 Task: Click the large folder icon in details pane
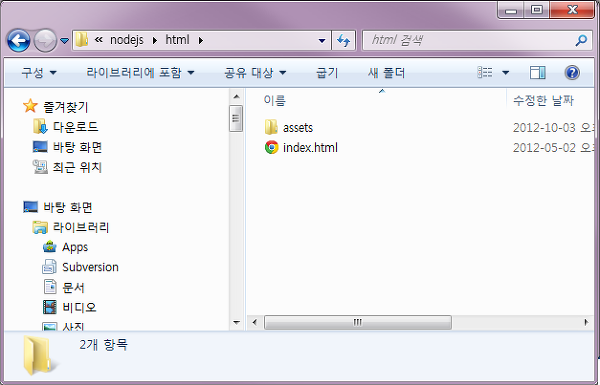(x=39, y=356)
